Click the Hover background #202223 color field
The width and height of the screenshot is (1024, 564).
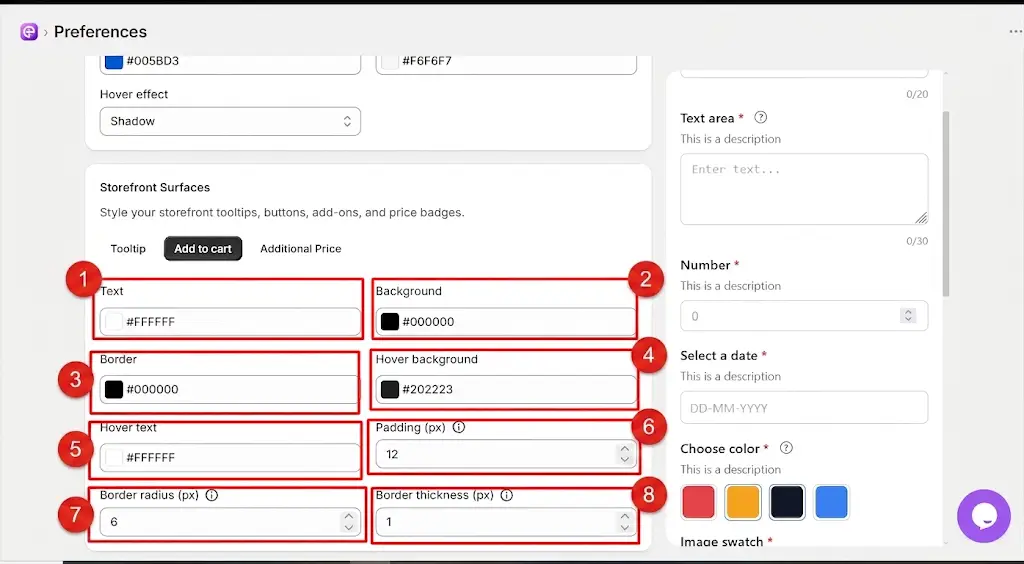point(505,390)
